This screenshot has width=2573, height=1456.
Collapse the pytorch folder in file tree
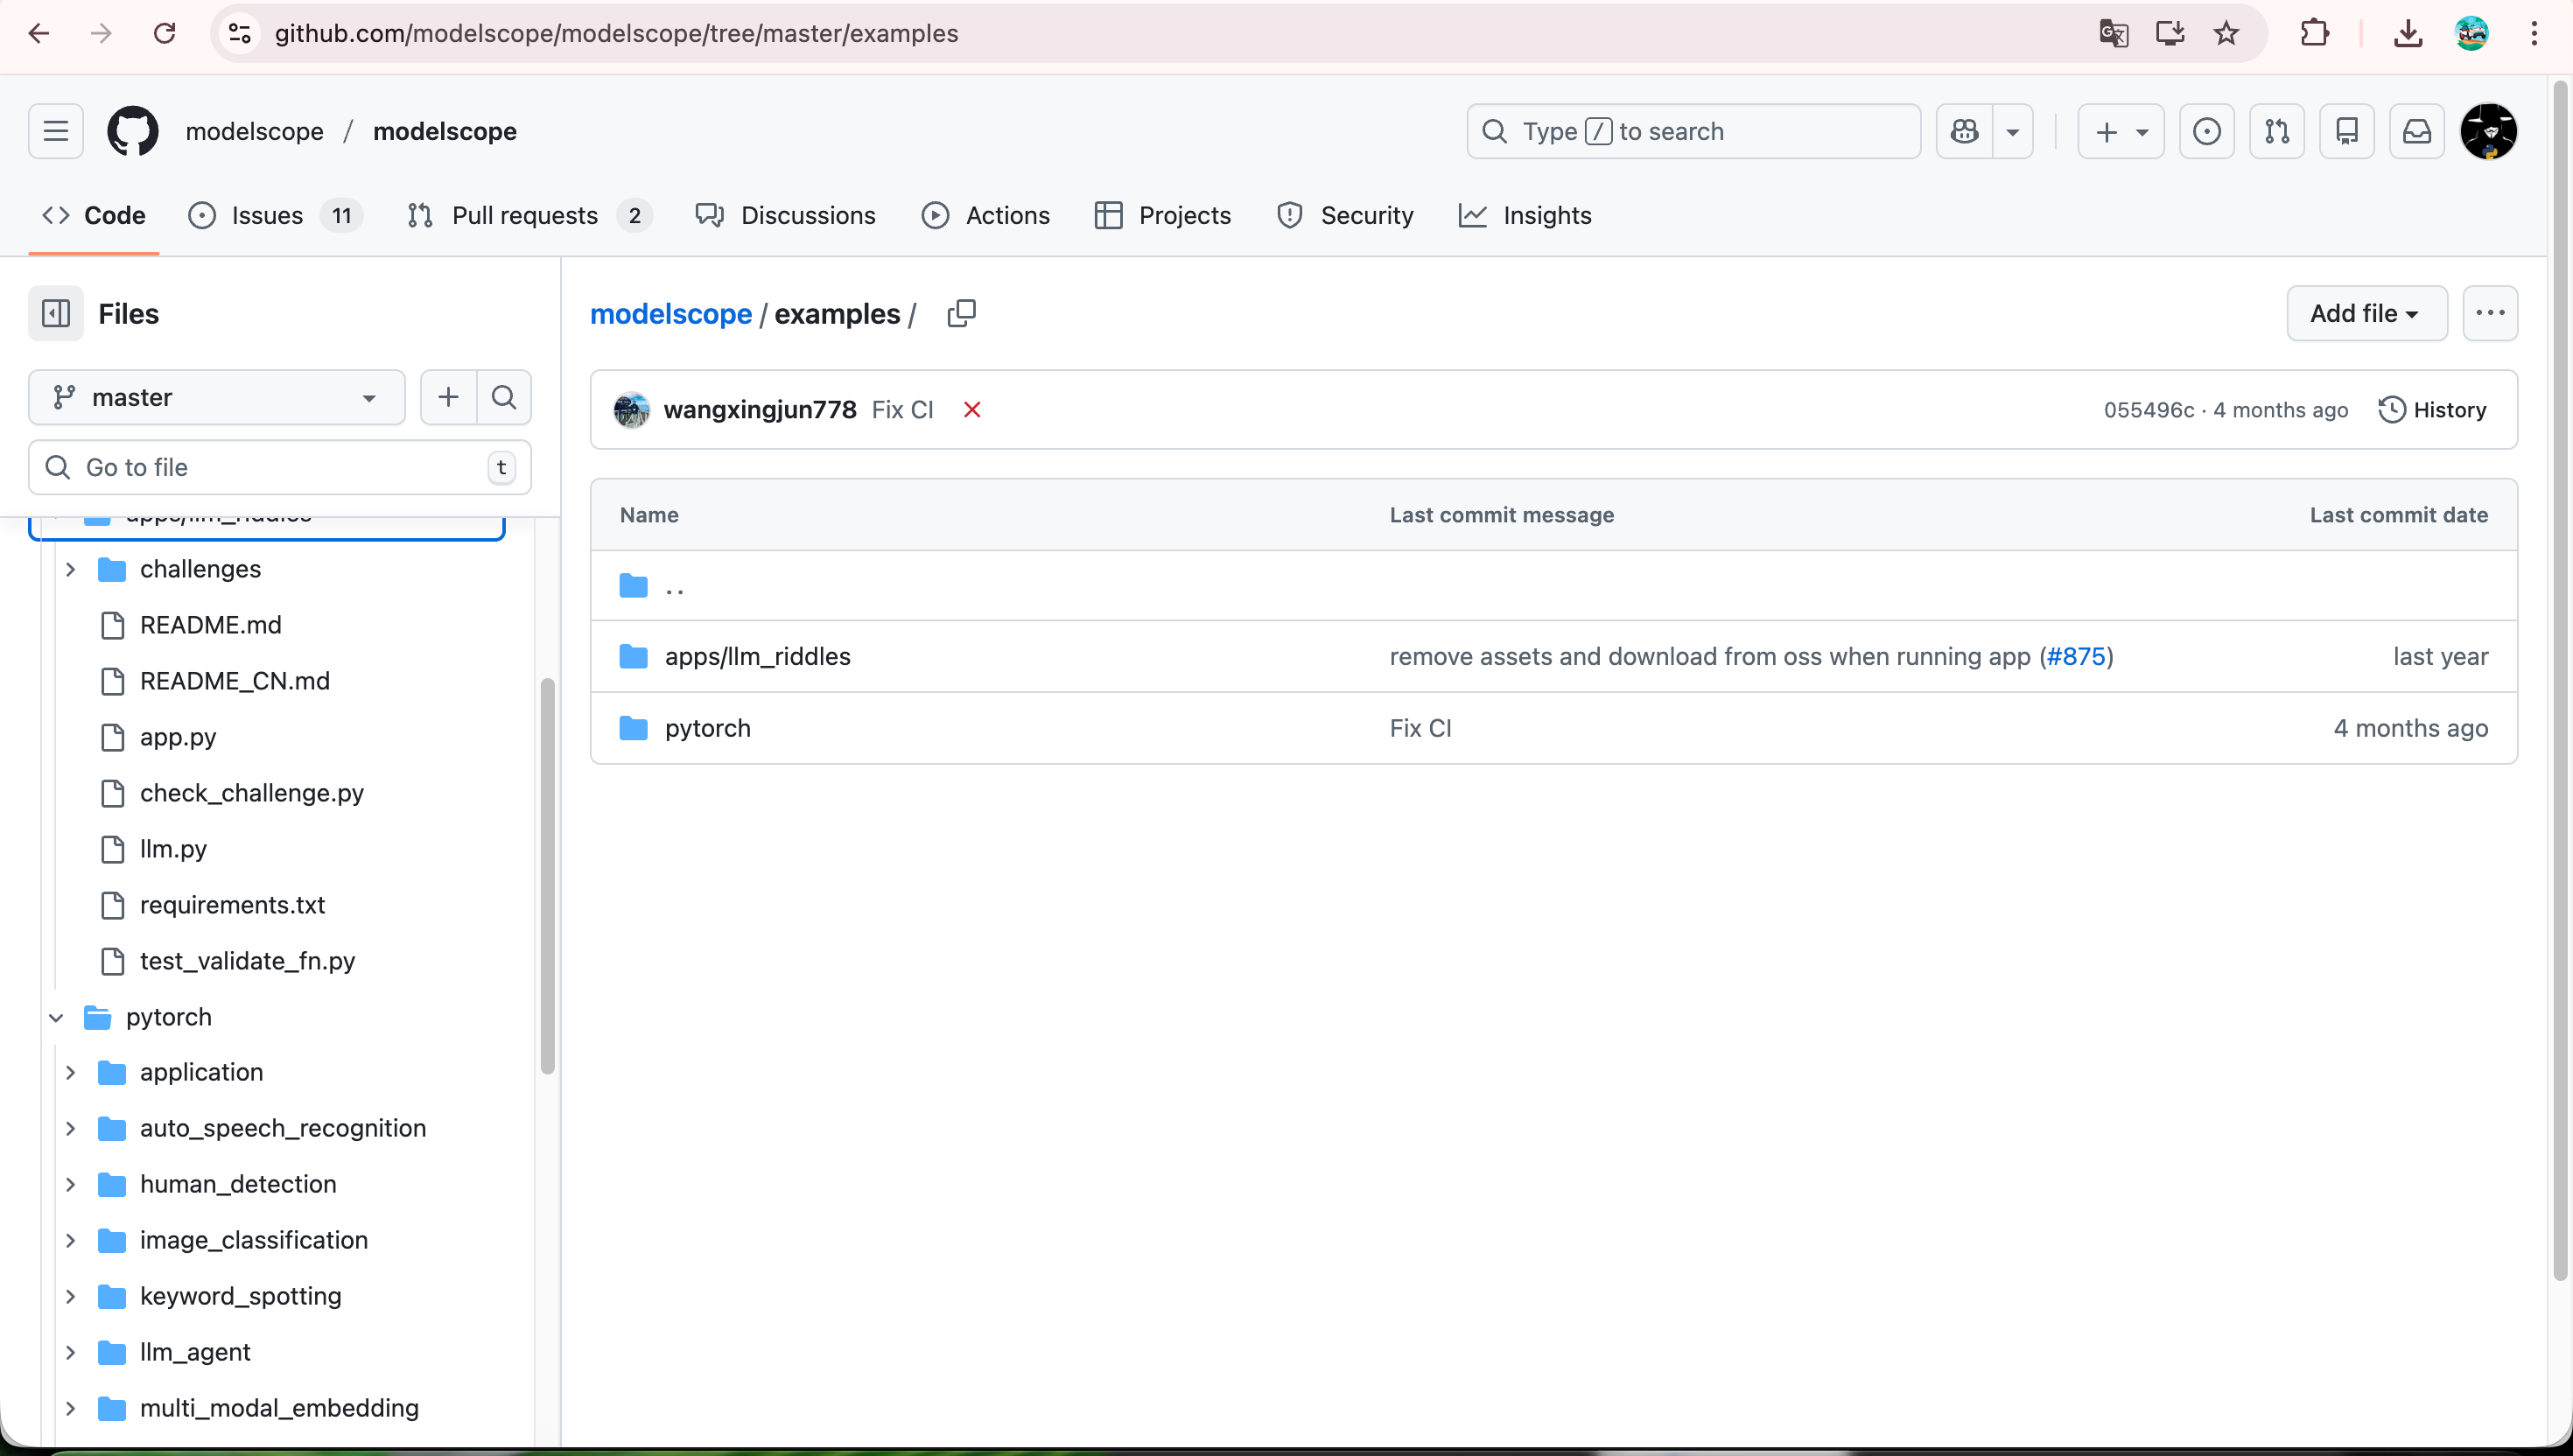click(x=56, y=1017)
